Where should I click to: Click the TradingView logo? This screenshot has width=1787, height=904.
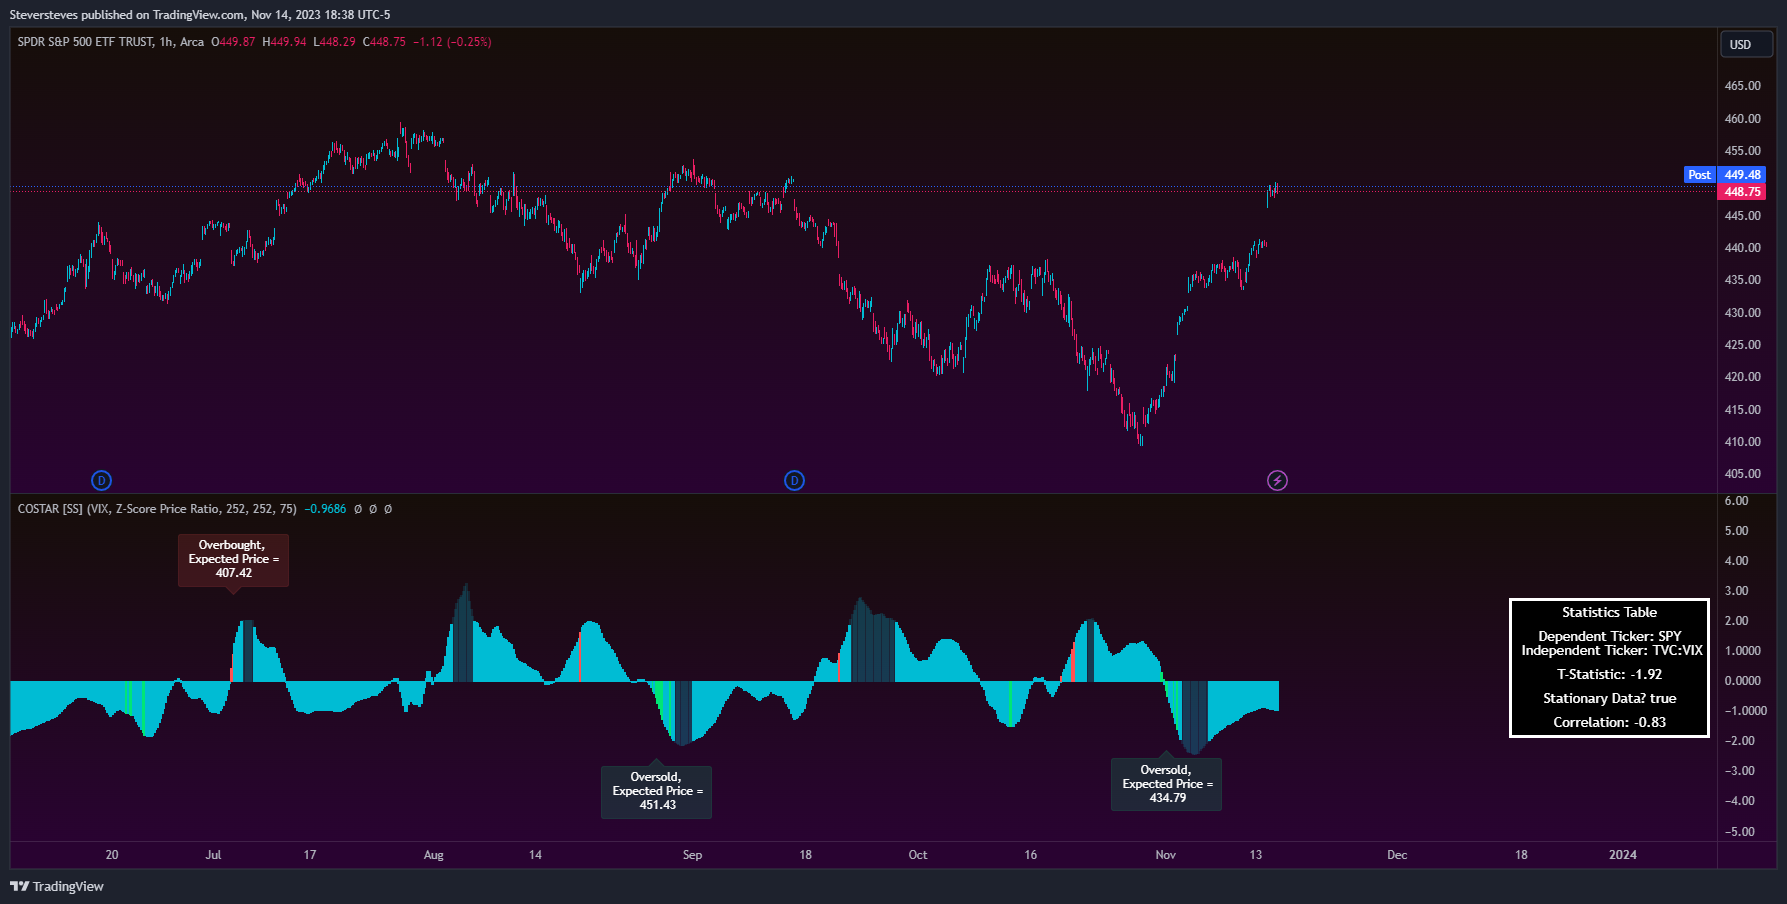(x=57, y=886)
